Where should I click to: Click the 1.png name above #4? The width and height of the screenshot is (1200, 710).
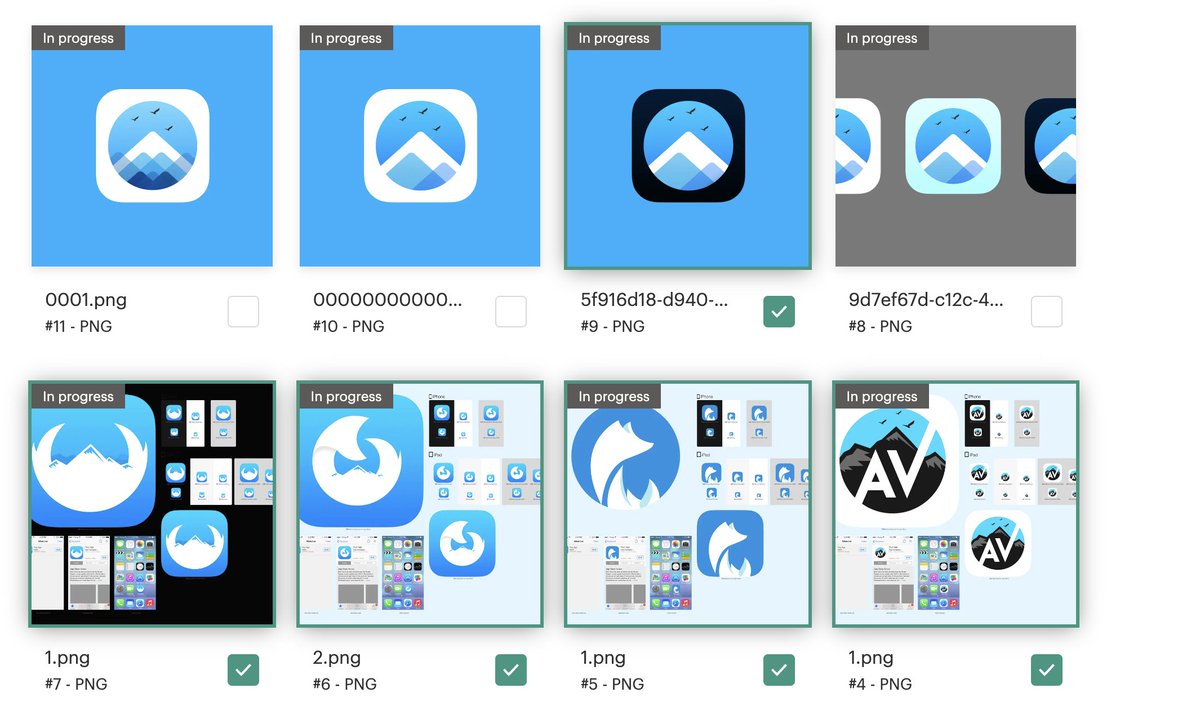(872, 658)
